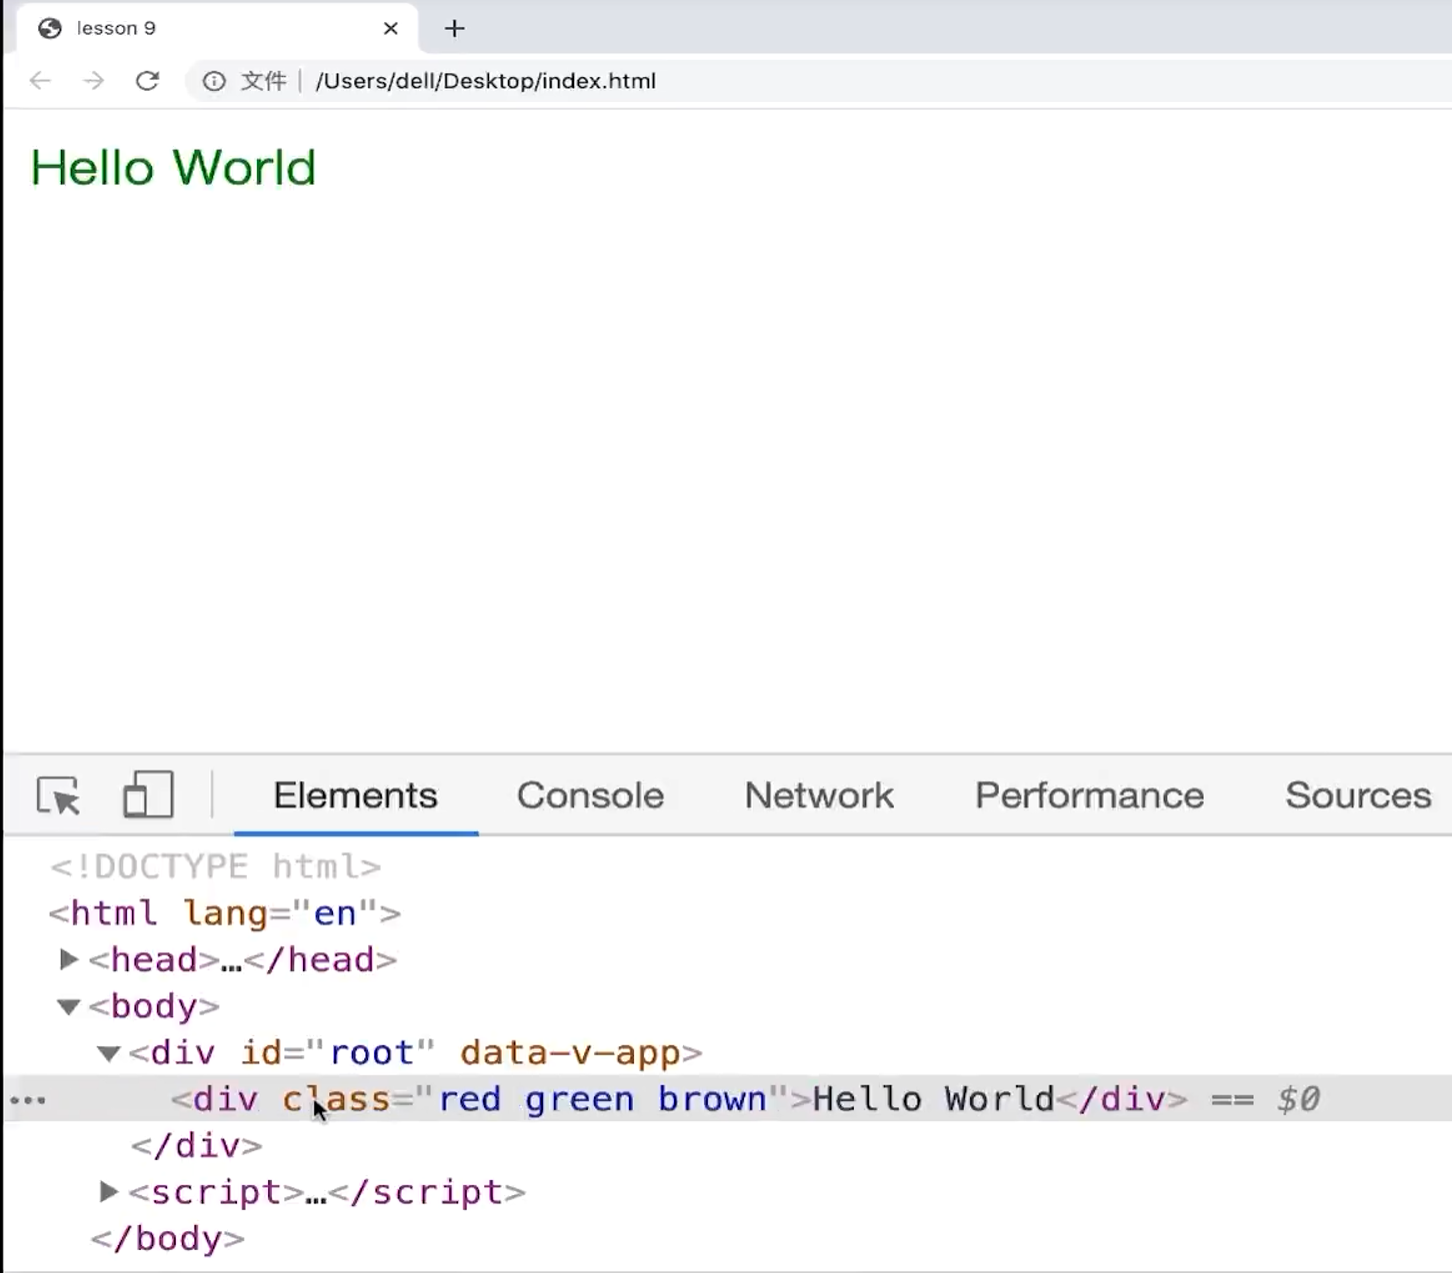This screenshot has height=1273, width=1452.
Task: Open the Performance tab
Action: coord(1089,796)
